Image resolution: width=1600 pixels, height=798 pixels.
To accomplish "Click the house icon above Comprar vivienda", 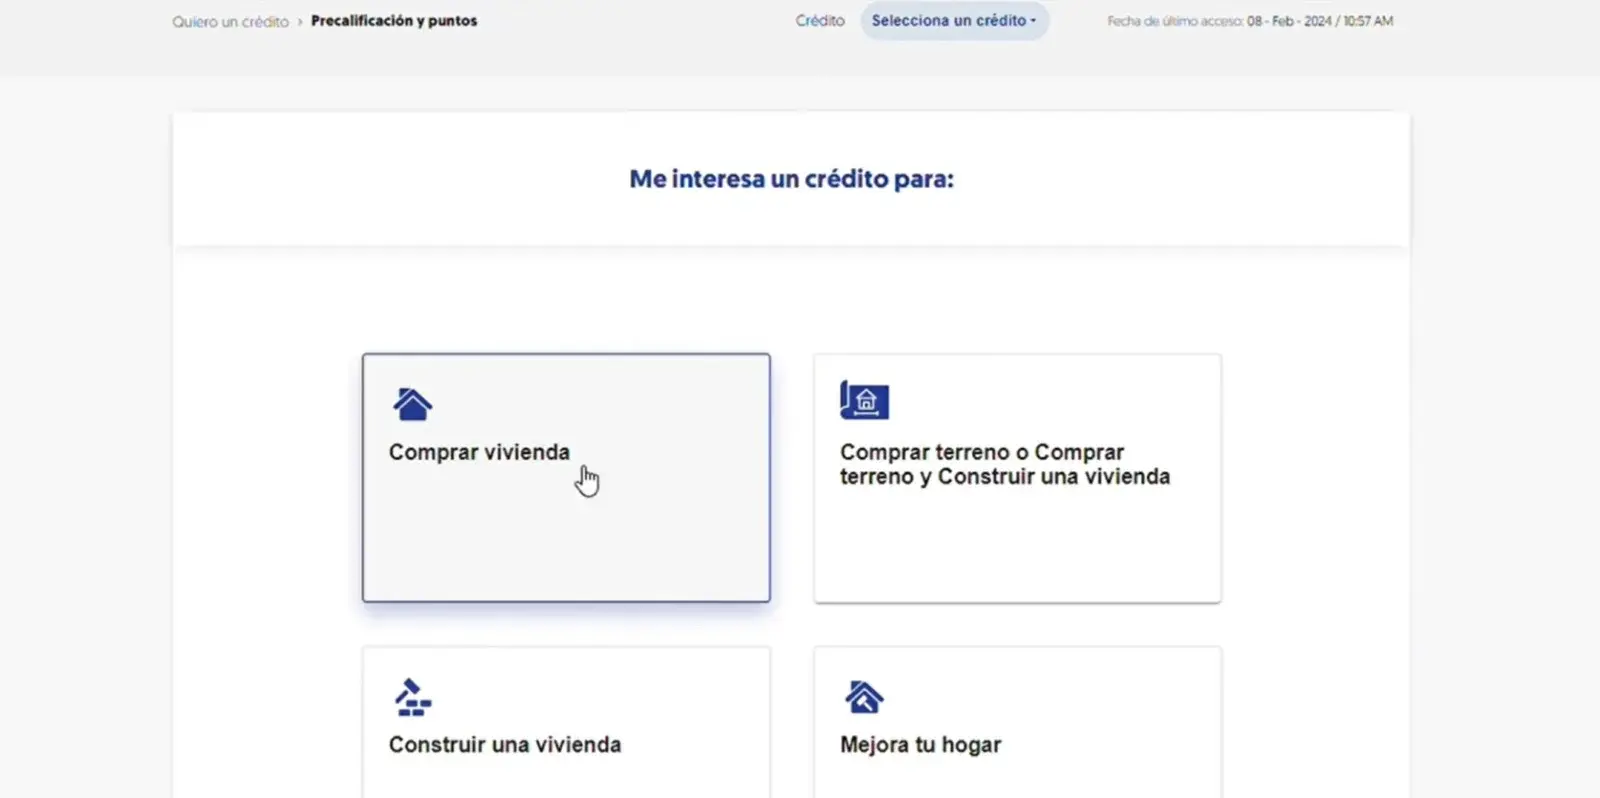I will (412, 404).
